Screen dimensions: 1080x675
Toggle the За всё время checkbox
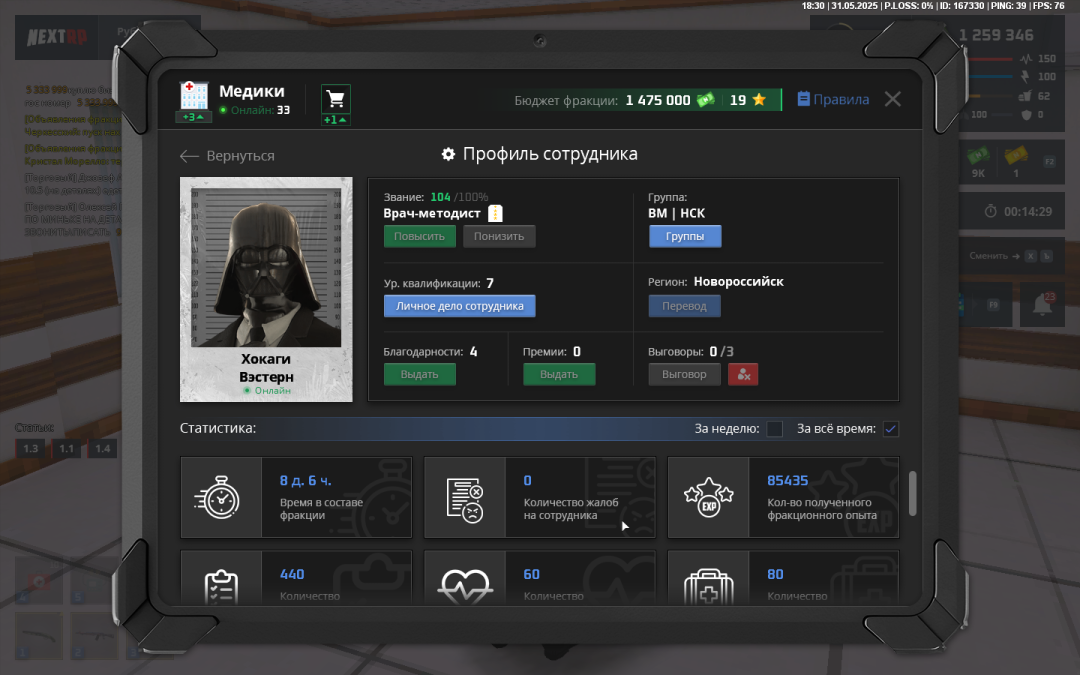[x=891, y=429]
